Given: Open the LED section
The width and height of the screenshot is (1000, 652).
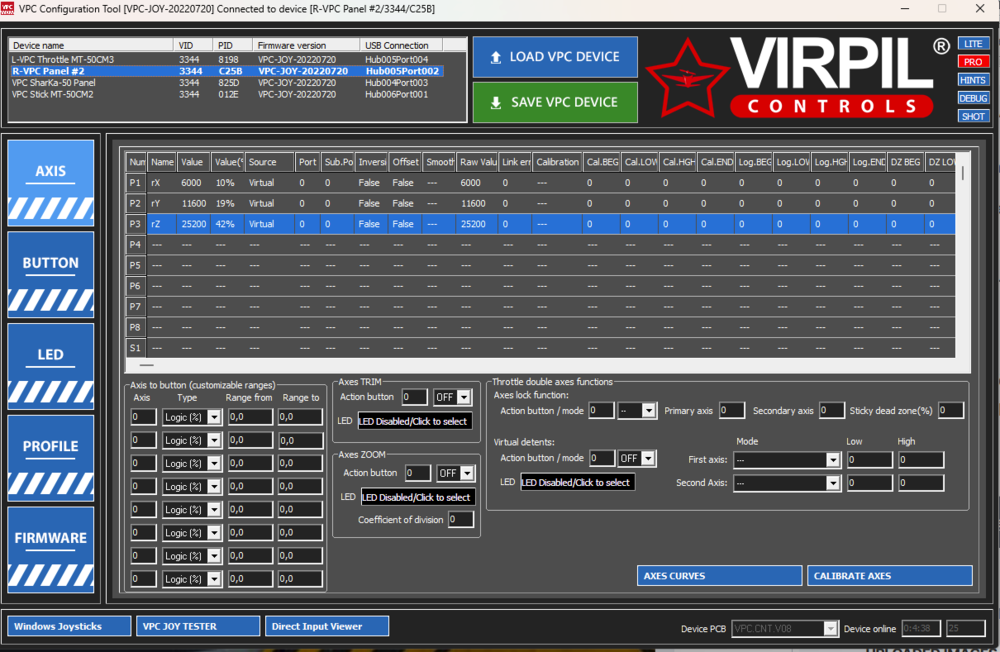Looking at the screenshot, I should click(51, 367).
